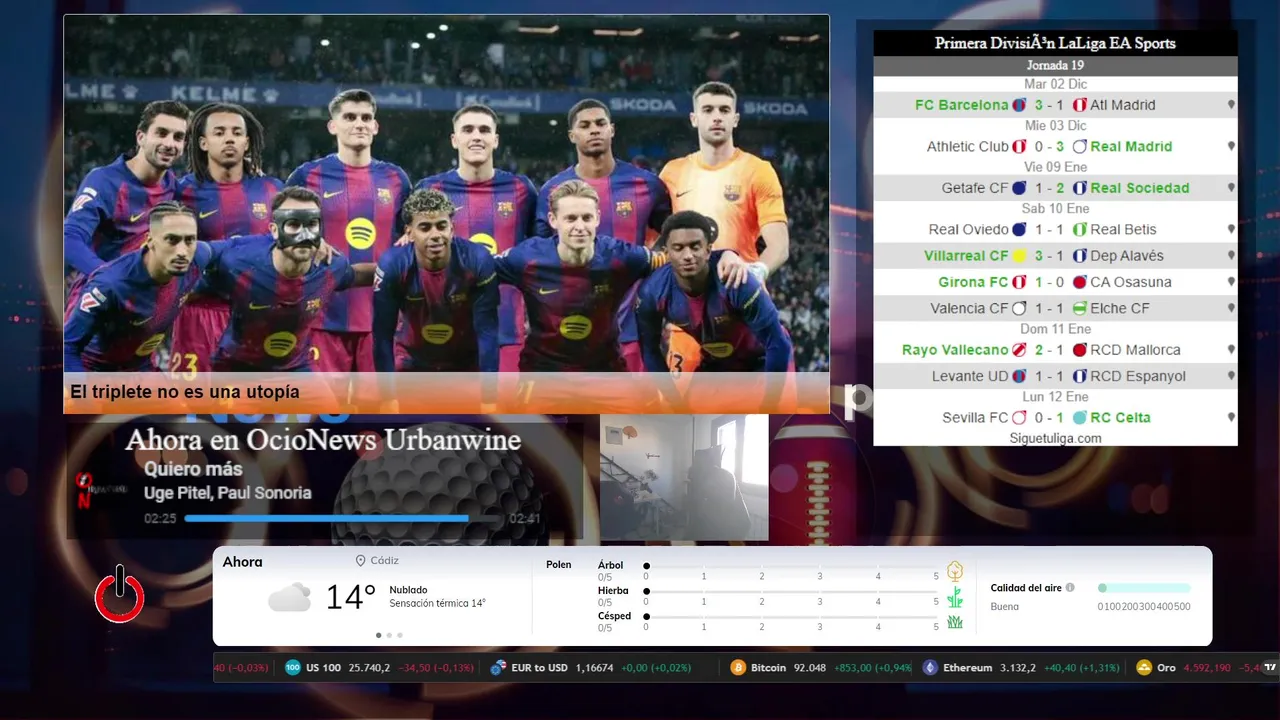The image size is (1280, 720).
Task: Click the headline El triplete no es una utopía
Action: click(x=184, y=392)
